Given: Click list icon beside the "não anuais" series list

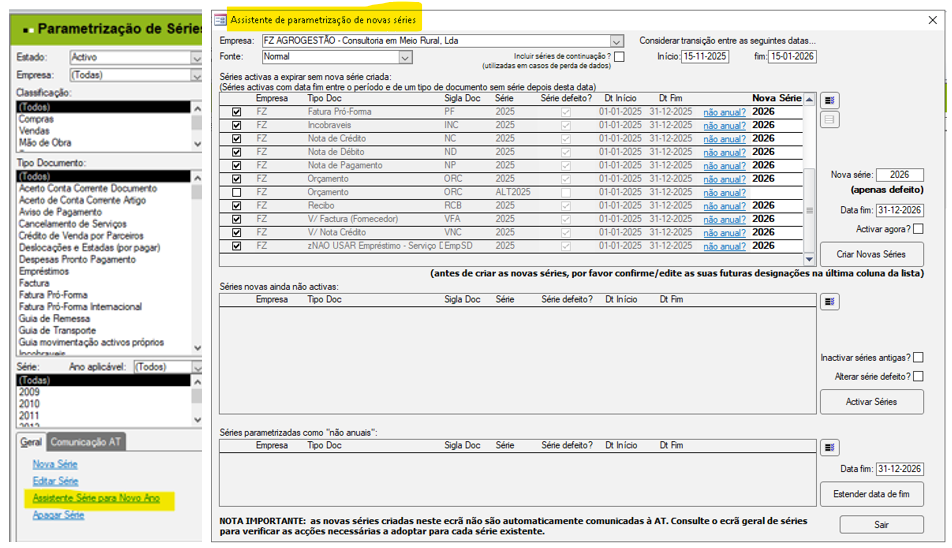Looking at the screenshot, I should [x=830, y=447].
